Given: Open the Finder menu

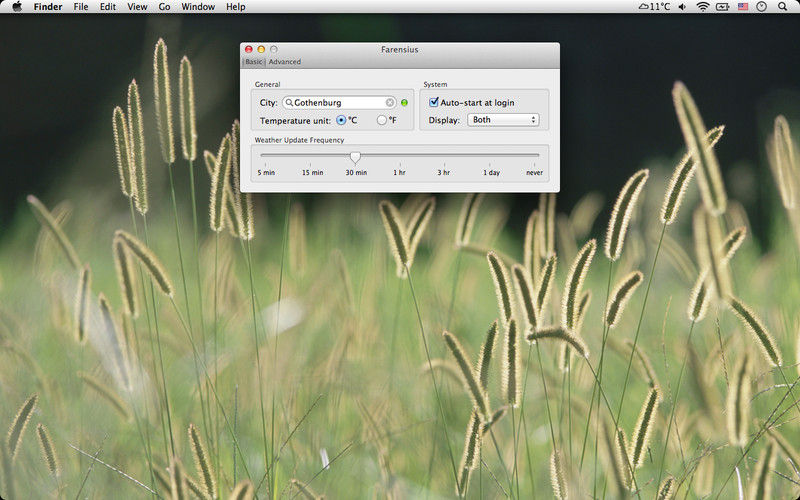Looking at the screenshot, I should (x=48, y=7).
